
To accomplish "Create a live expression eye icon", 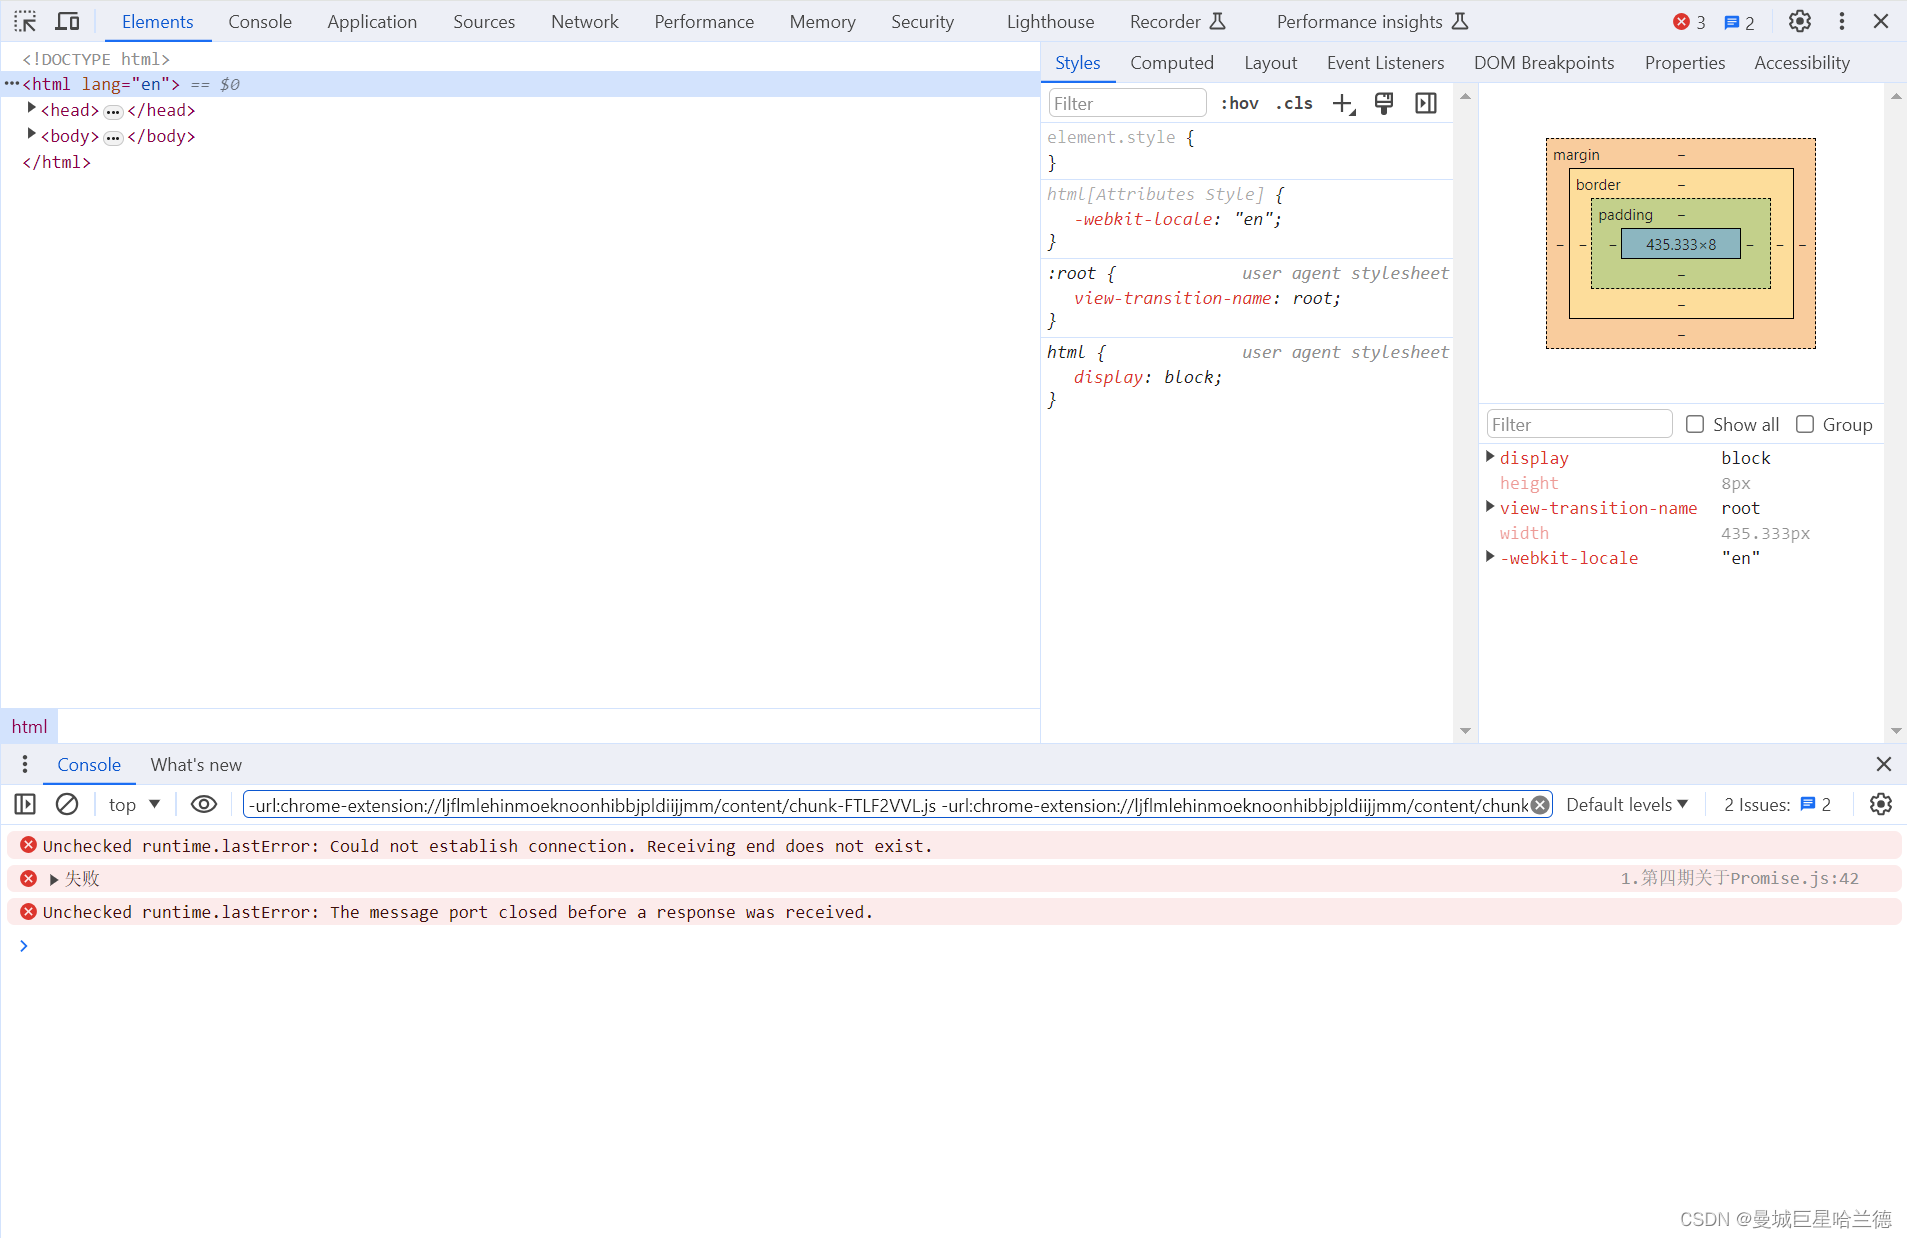I will pos(204,804).
